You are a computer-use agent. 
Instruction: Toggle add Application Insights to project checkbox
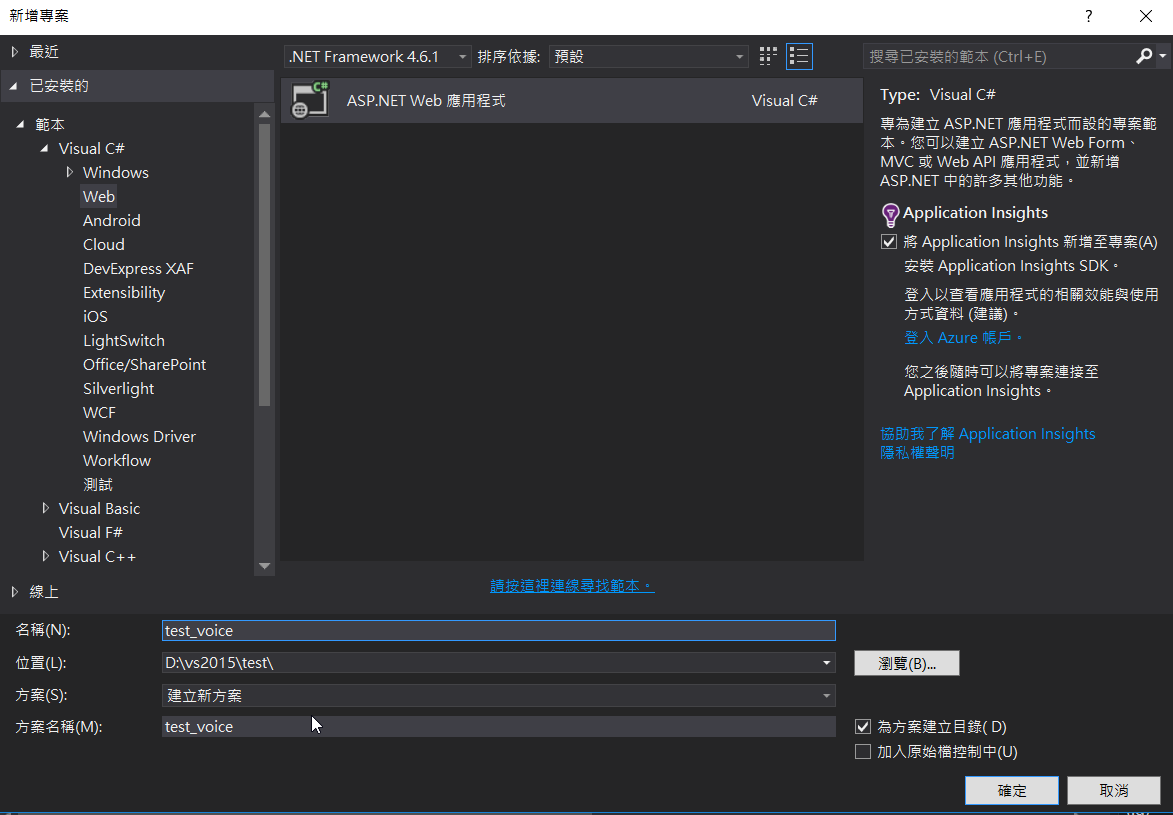(x=889, y=242)
